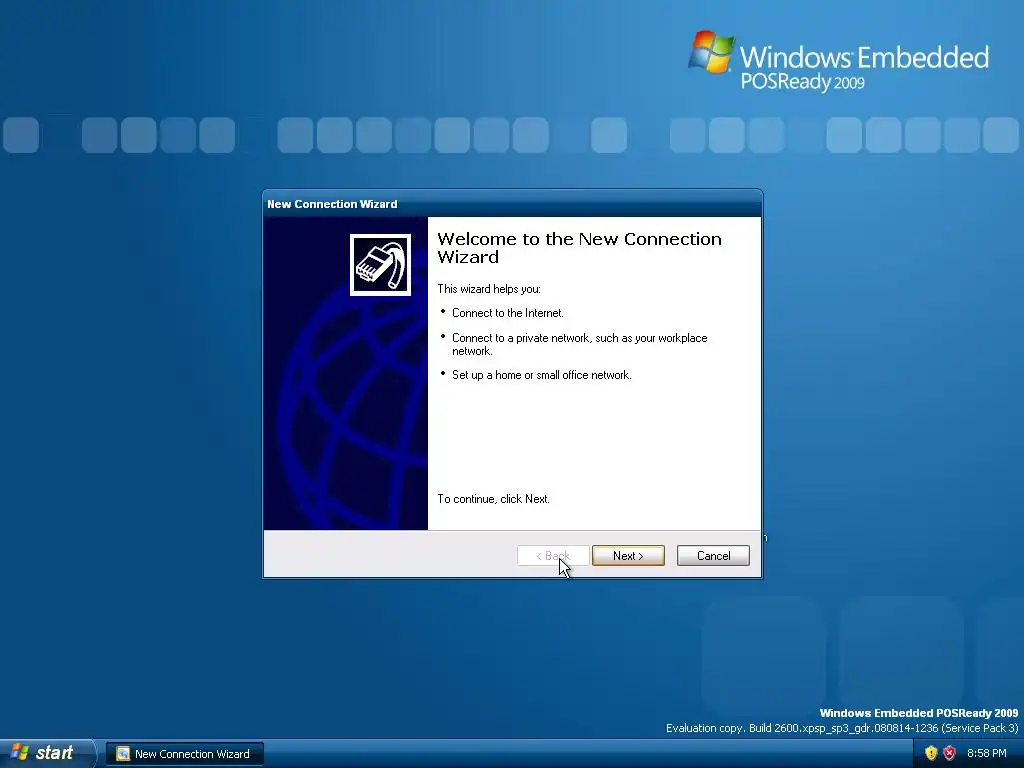Click the wizard icon in the taskbar button
Viewport: 1024px width, 768px height.
(x=123, y=754)
